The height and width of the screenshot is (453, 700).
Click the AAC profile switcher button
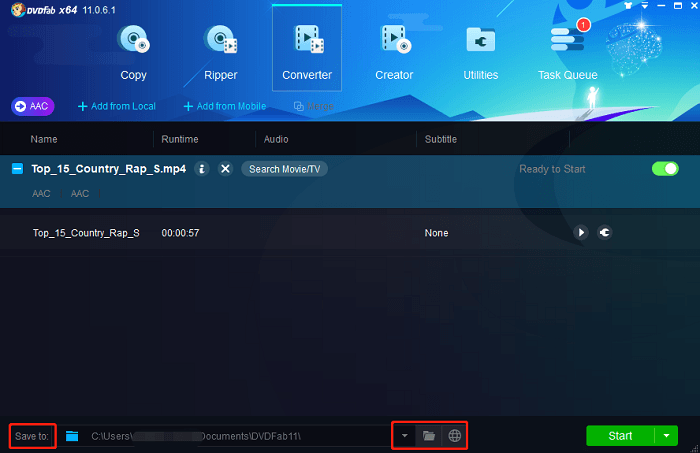click(33, 106)
